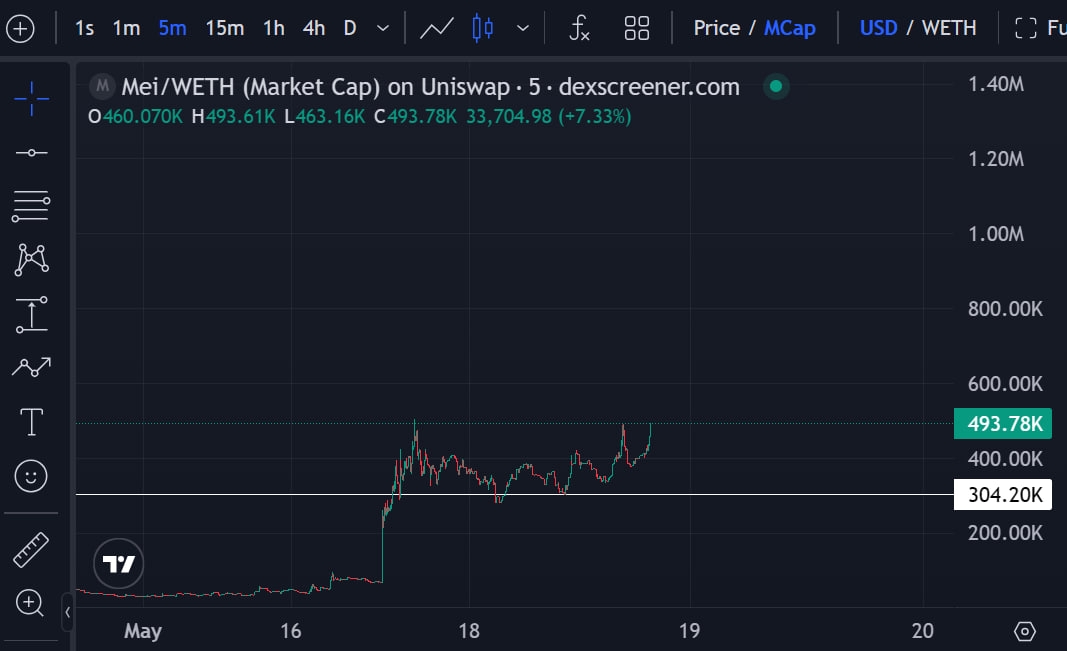Open the indicators fx menu
The width and height of the screenshot is (1067, 651).
point(579,29)
